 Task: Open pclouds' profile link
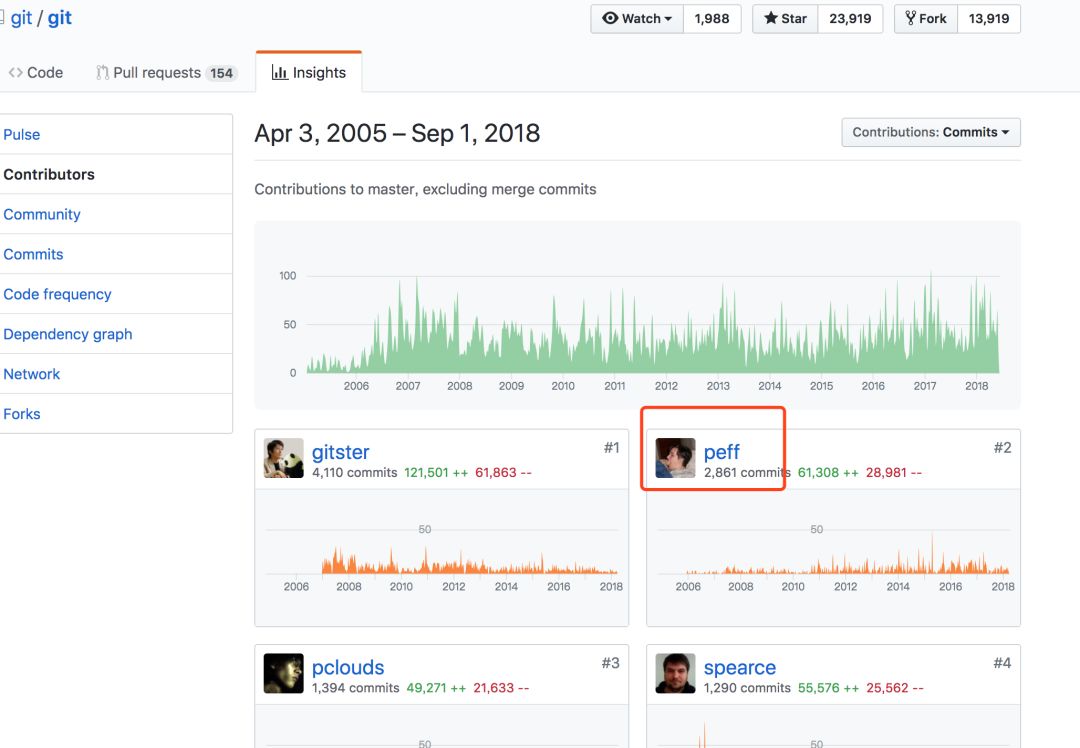(348, 667)
